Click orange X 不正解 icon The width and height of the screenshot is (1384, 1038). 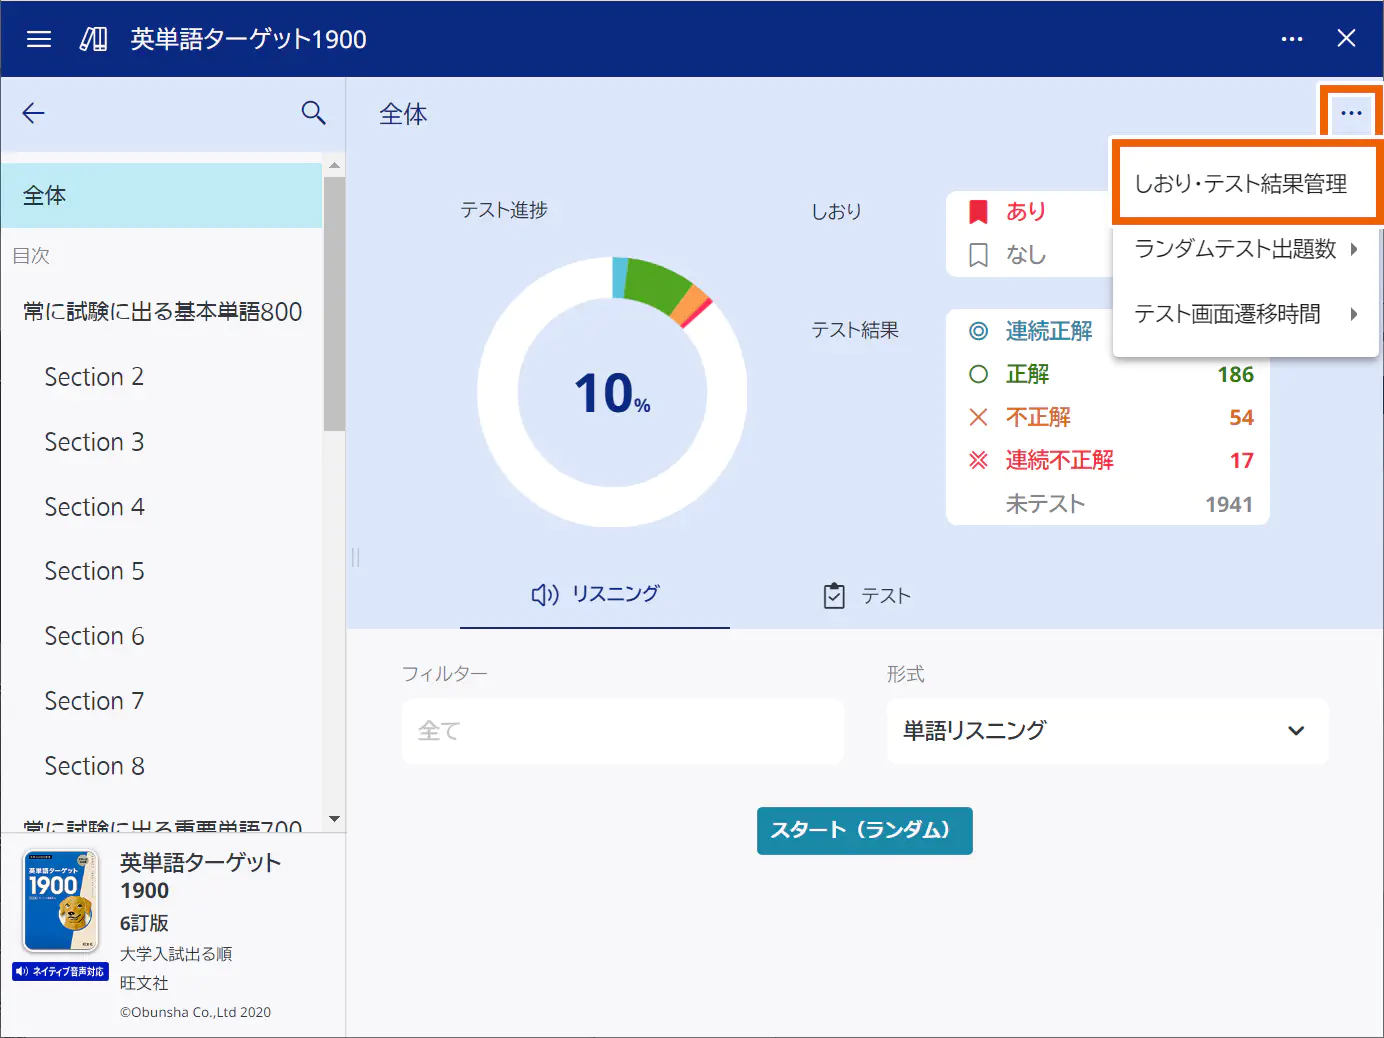click(x=979, y=417)
